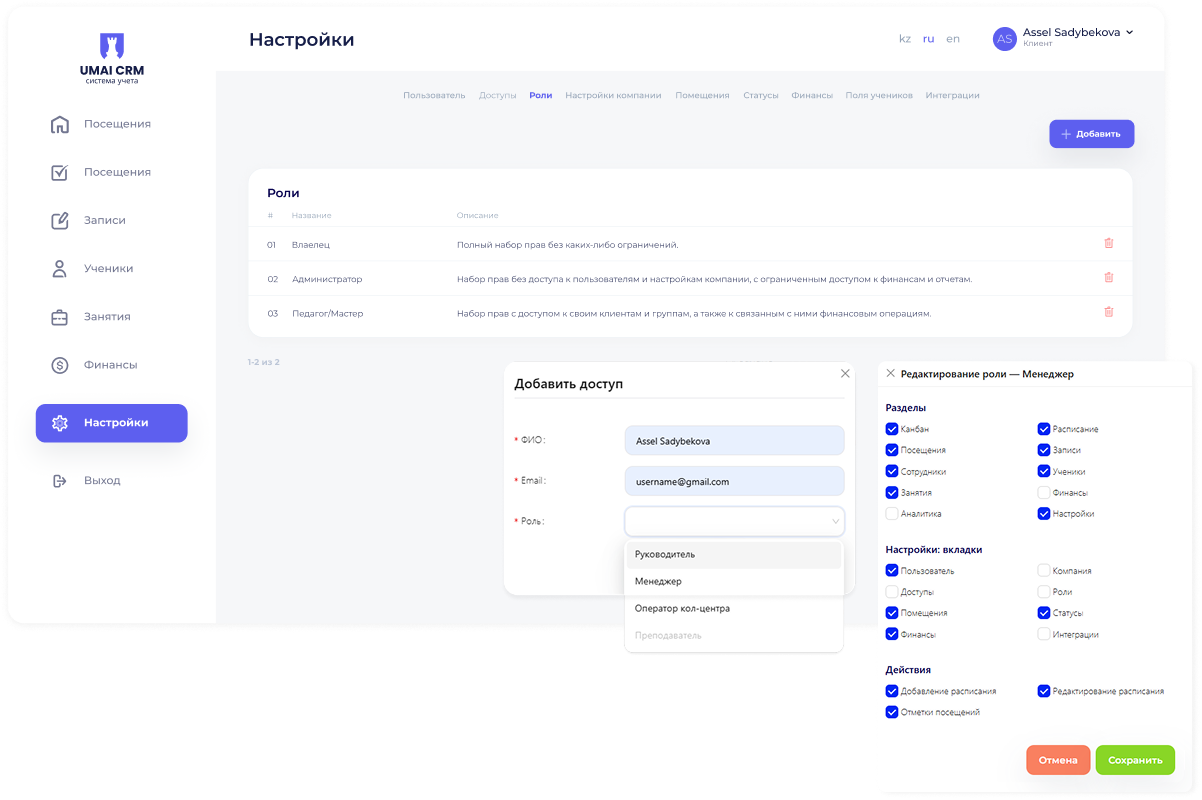Switch to the Настройки компании tab

613,96
